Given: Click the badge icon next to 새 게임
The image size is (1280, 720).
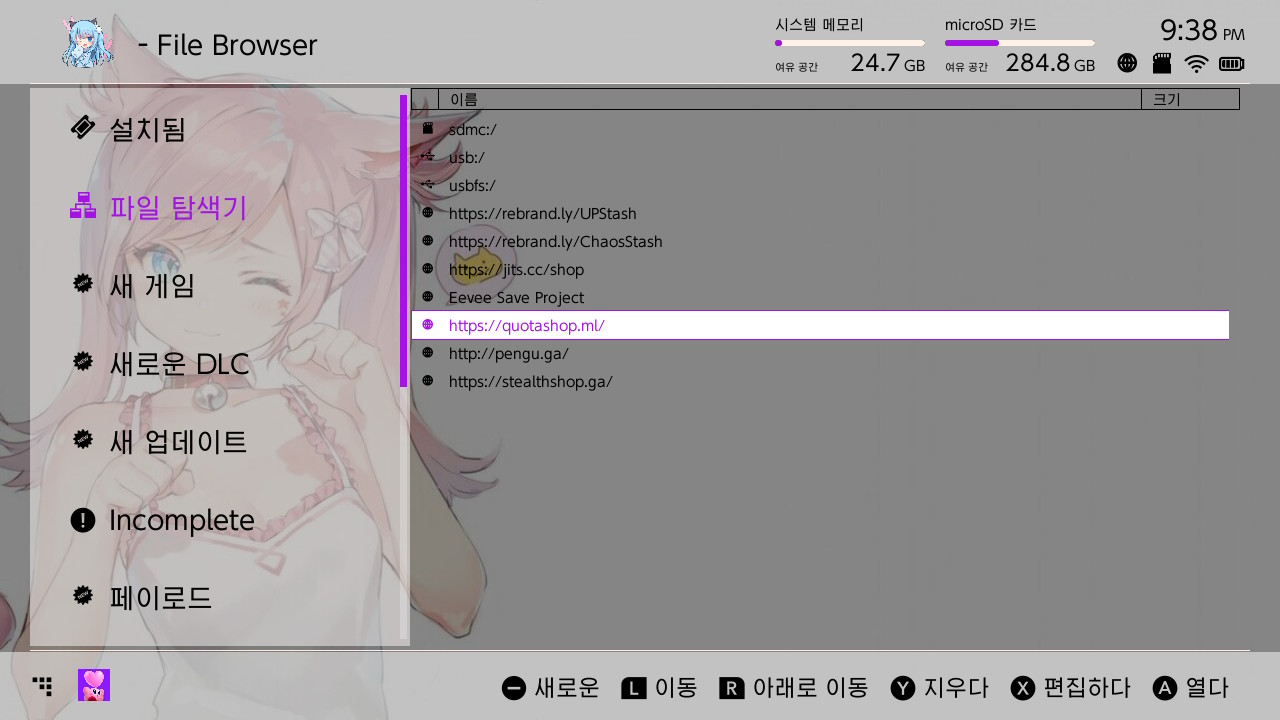Looking at the screenshot, I should coord(83,283).
